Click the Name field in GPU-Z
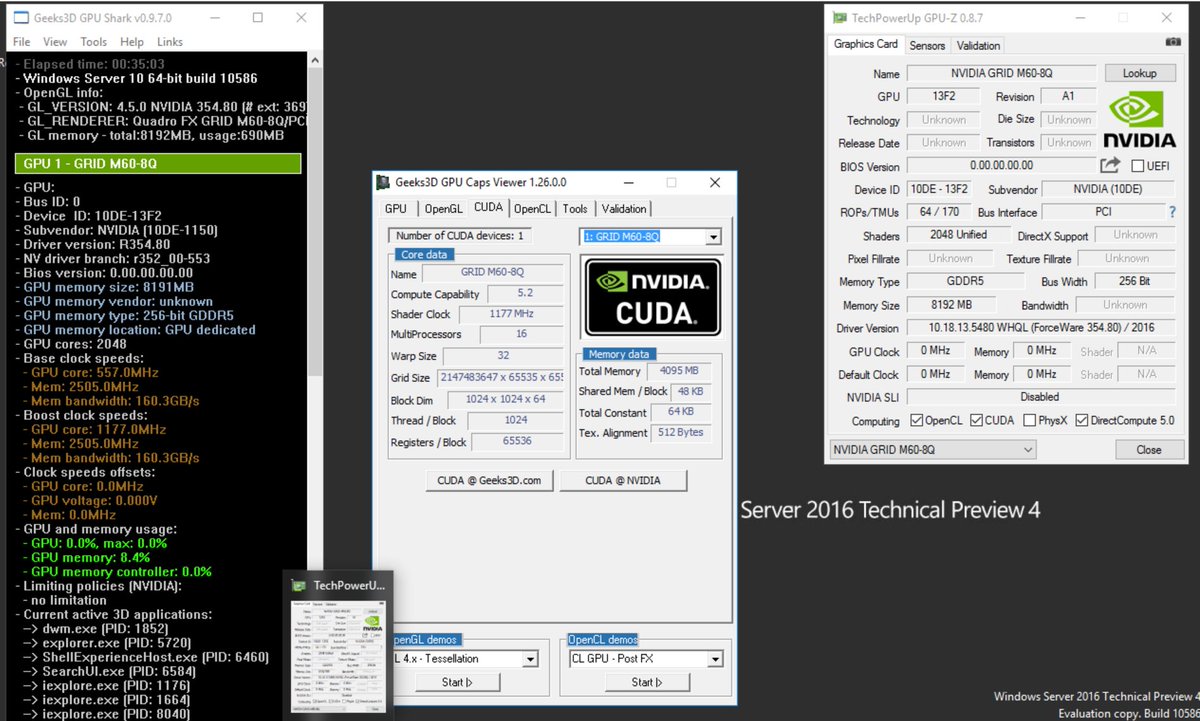Viewport: 1200px width, 721px height. 1001,74
